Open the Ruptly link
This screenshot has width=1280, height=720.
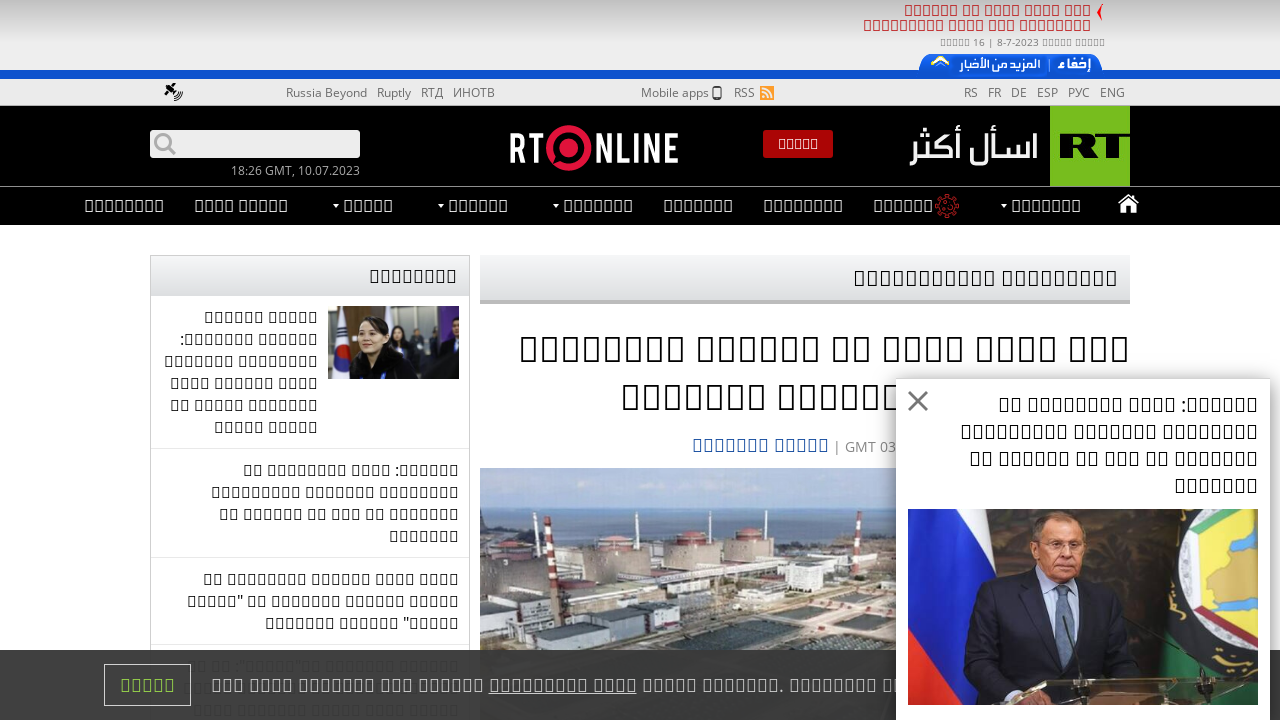[394, 93]
